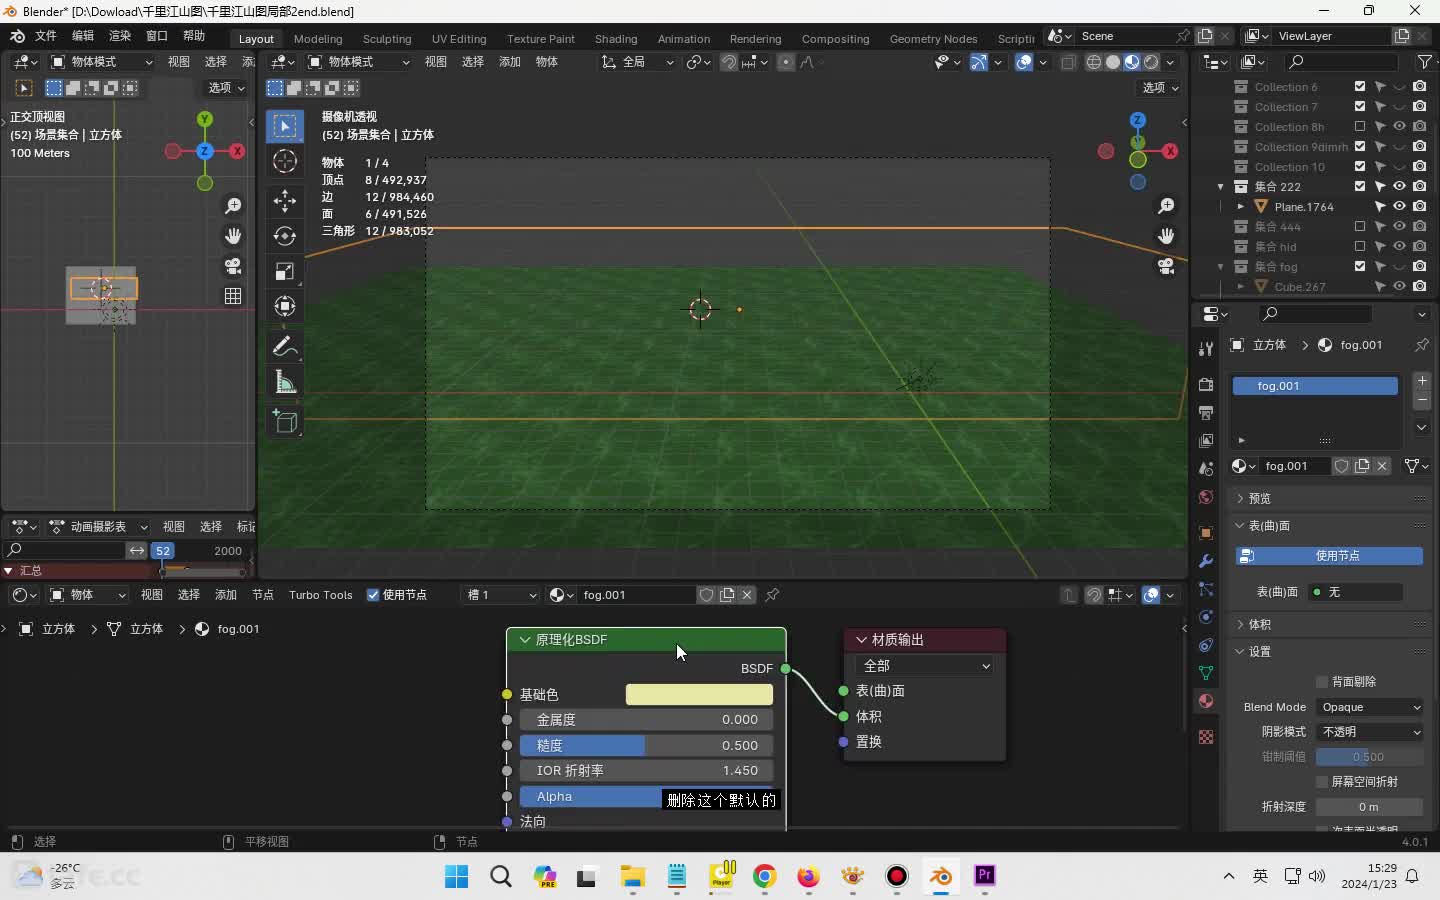Open the Material properties tab
The width and height of the screenshot is (1440, 900).
tap(1206, 701)
